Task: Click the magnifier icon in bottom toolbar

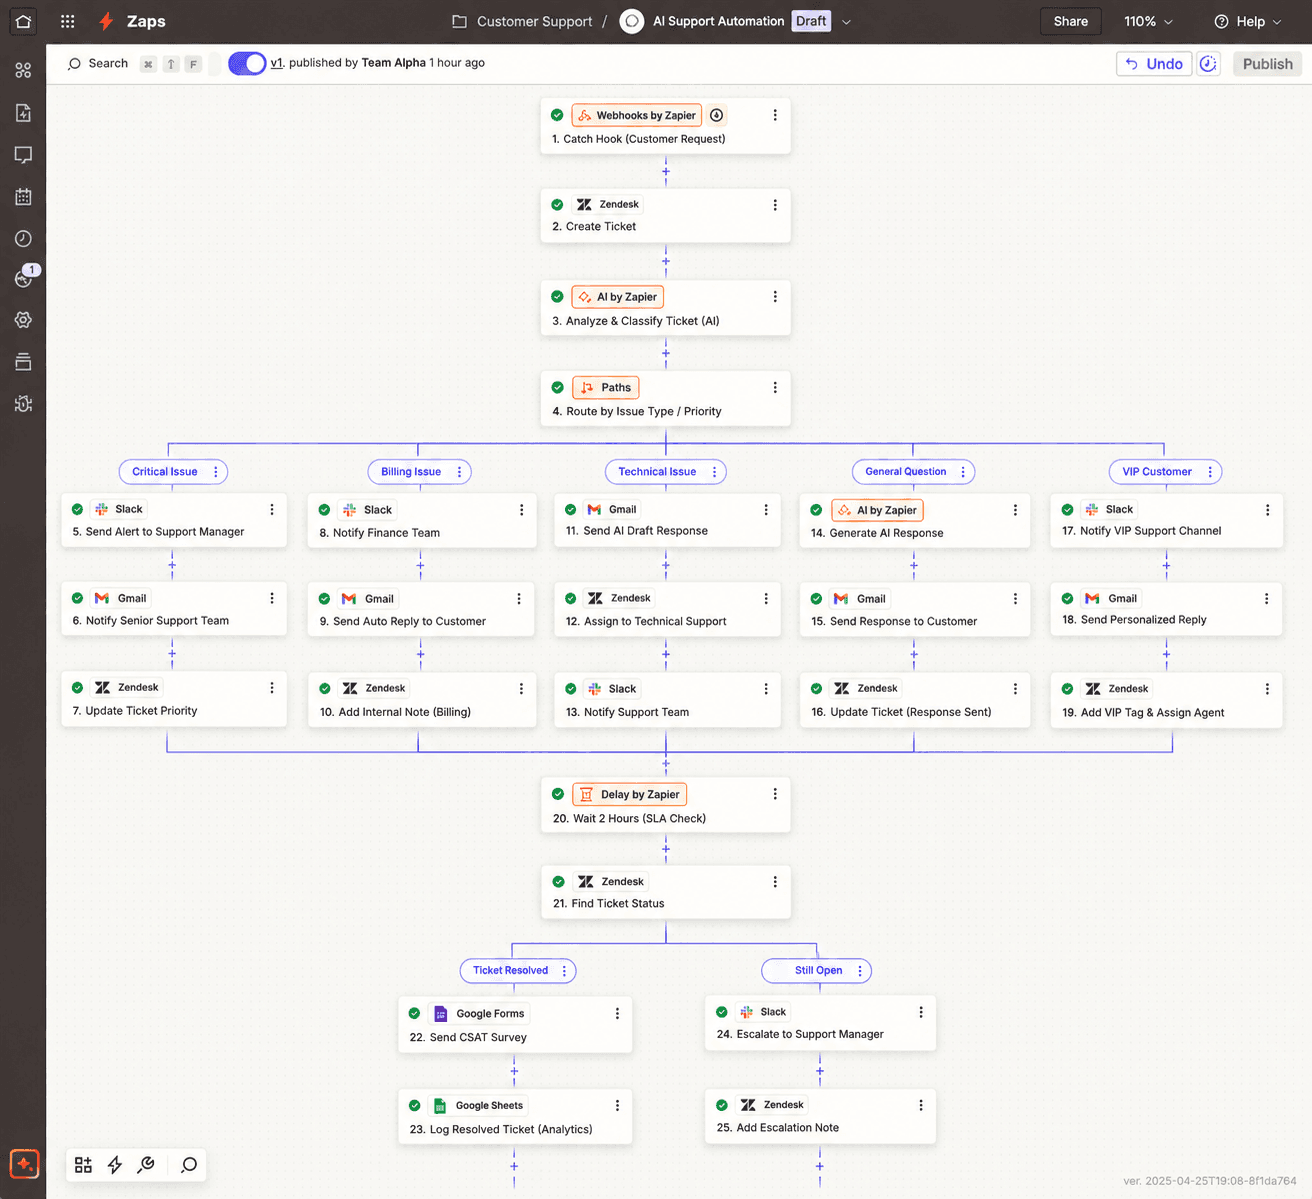Action: (x=189, y=1165)
